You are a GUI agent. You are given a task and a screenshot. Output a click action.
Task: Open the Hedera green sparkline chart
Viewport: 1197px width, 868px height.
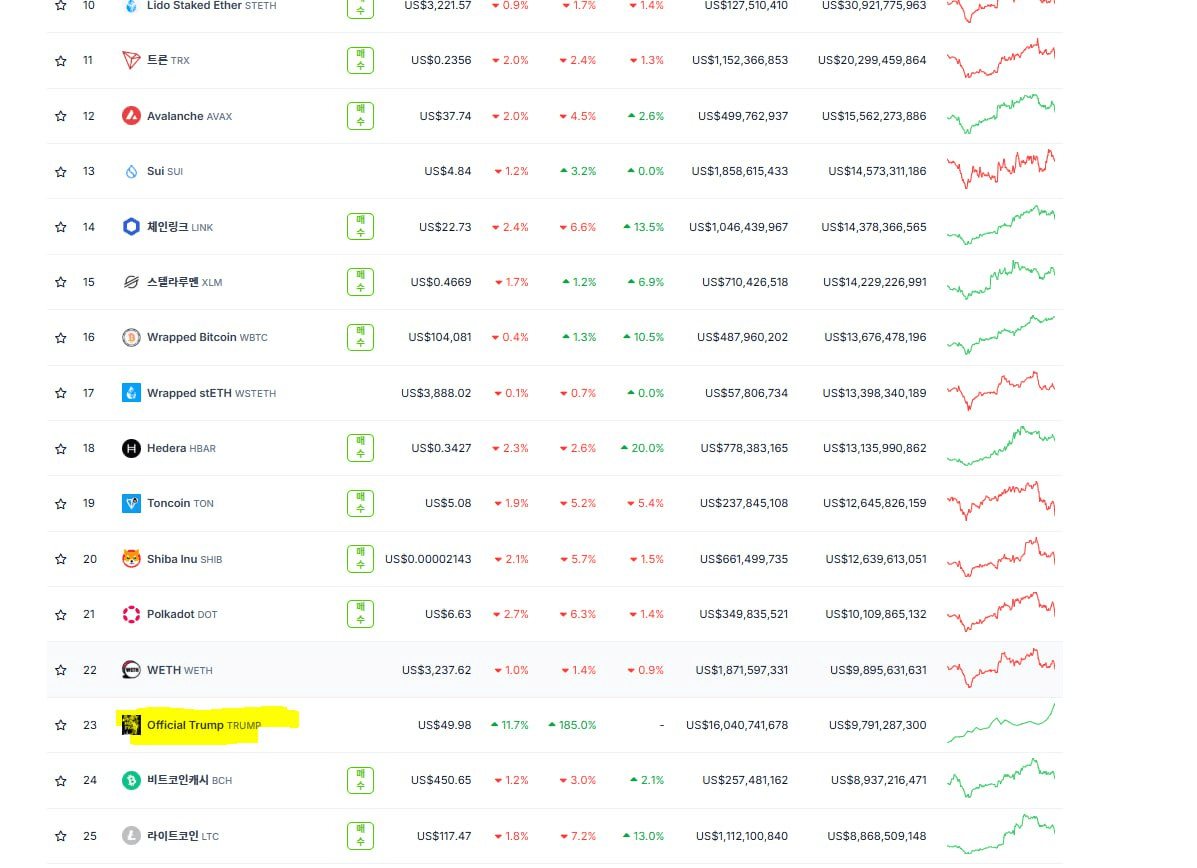[x=1001, y=447]
